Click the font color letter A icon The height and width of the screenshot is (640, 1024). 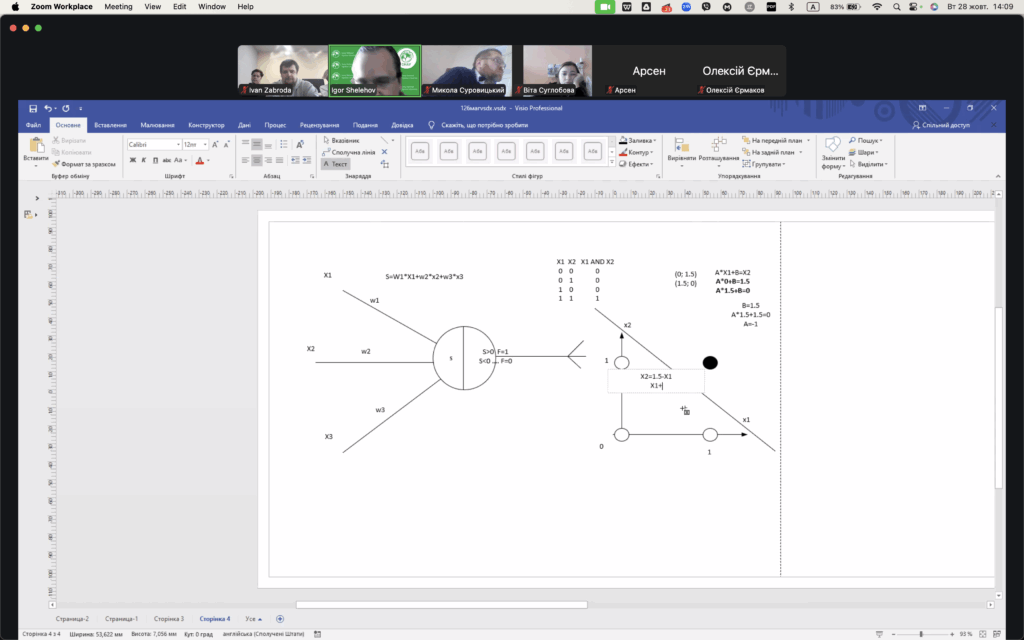pos(199,160)
